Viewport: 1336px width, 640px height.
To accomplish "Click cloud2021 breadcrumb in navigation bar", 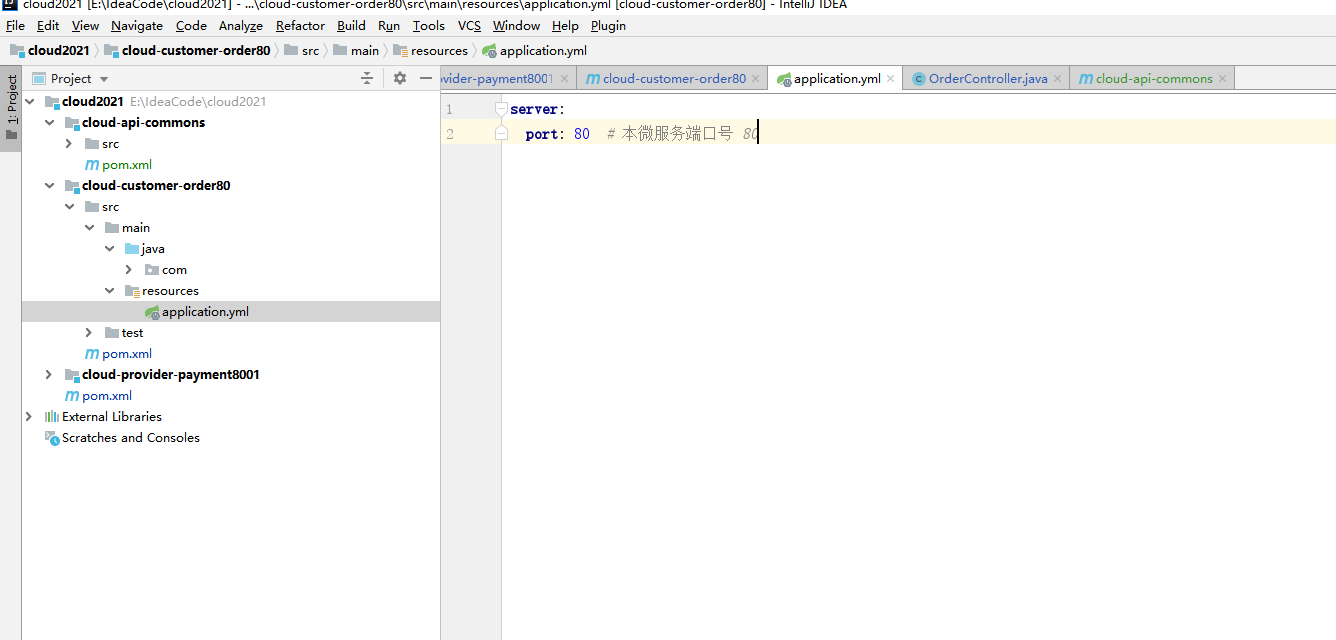I will 50,50.
